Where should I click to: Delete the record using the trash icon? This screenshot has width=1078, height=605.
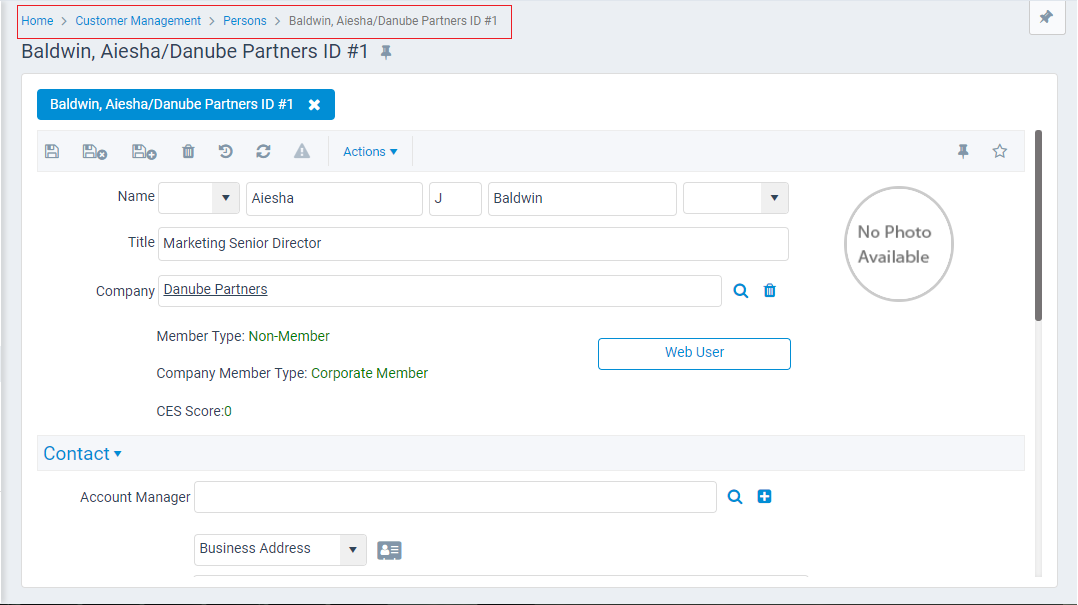tap(188, 151)
